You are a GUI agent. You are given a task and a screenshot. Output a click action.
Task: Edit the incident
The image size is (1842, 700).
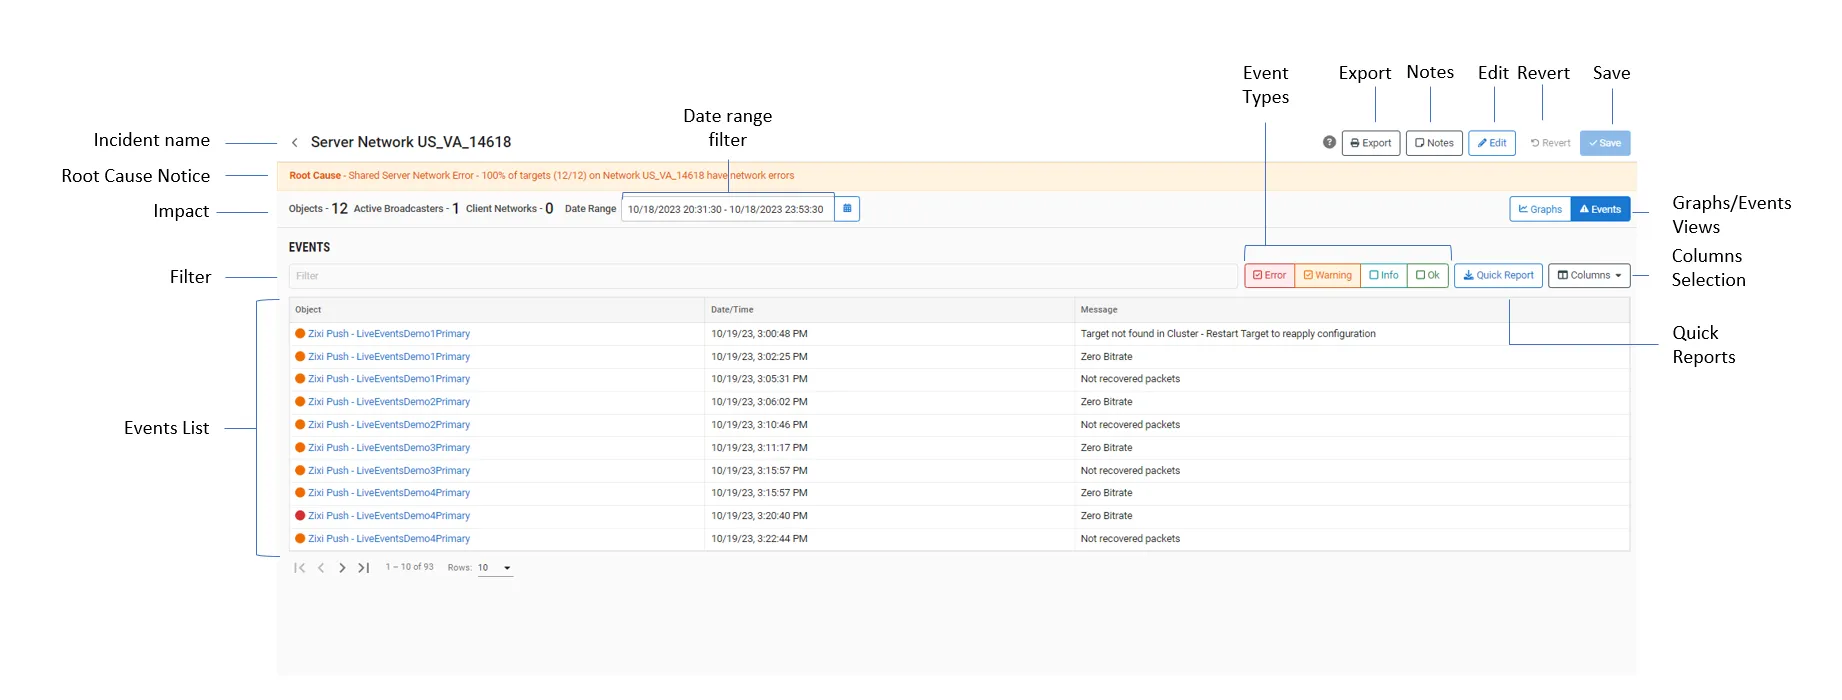click(x=1492, y=143)
